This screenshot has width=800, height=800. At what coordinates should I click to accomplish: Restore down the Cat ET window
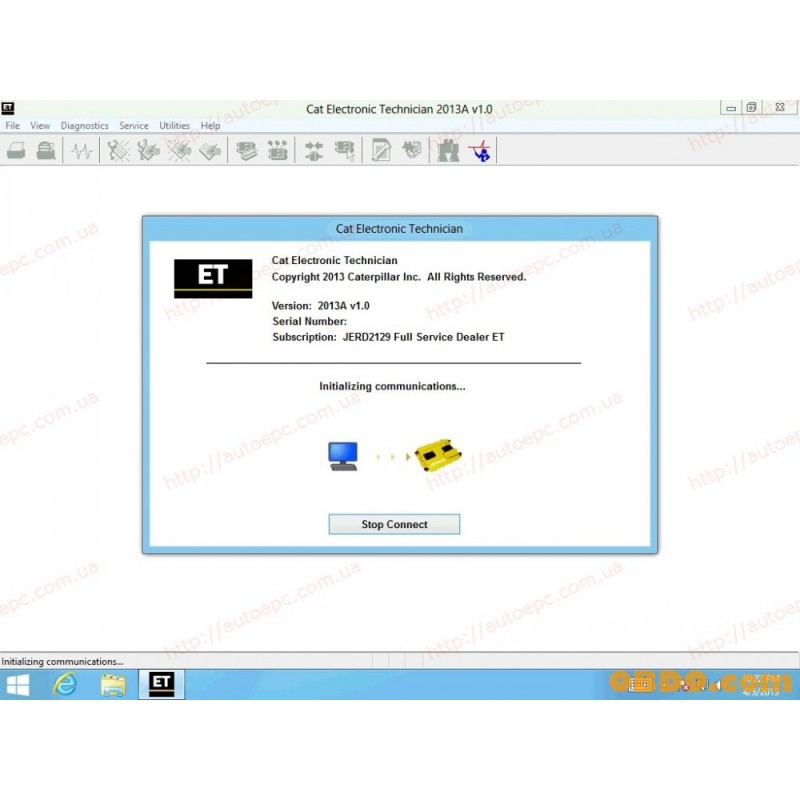(751, 108)
